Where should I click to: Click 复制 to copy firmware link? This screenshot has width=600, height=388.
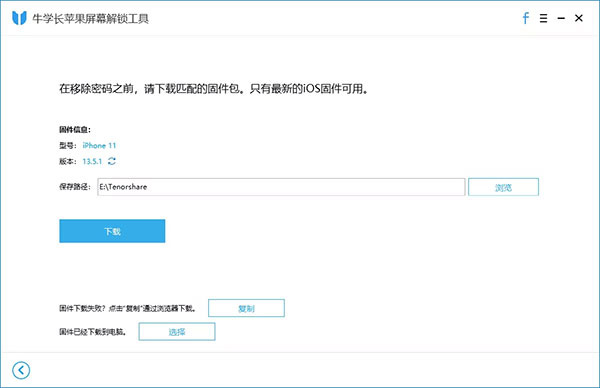pyautogui.click(x=246, y=308)
